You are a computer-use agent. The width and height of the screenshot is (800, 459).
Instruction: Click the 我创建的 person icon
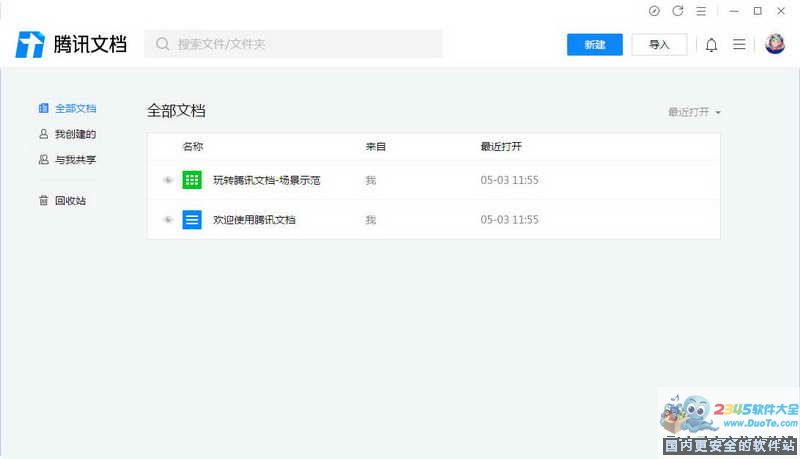tap(44, 134)
